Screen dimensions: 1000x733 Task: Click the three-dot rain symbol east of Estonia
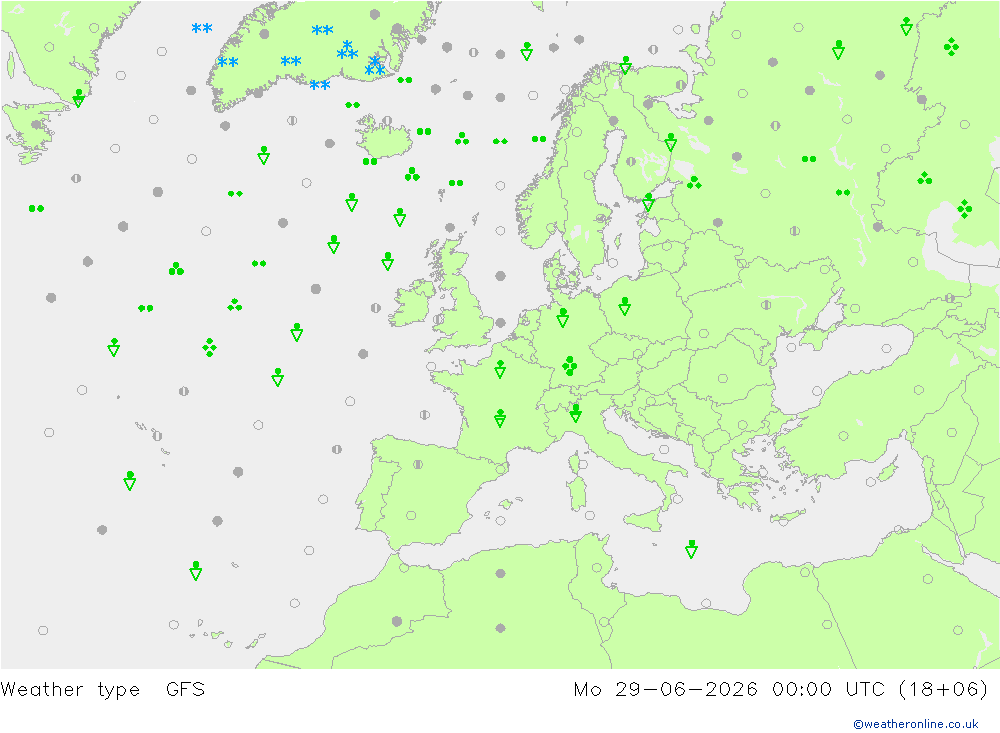click(694, 183)
